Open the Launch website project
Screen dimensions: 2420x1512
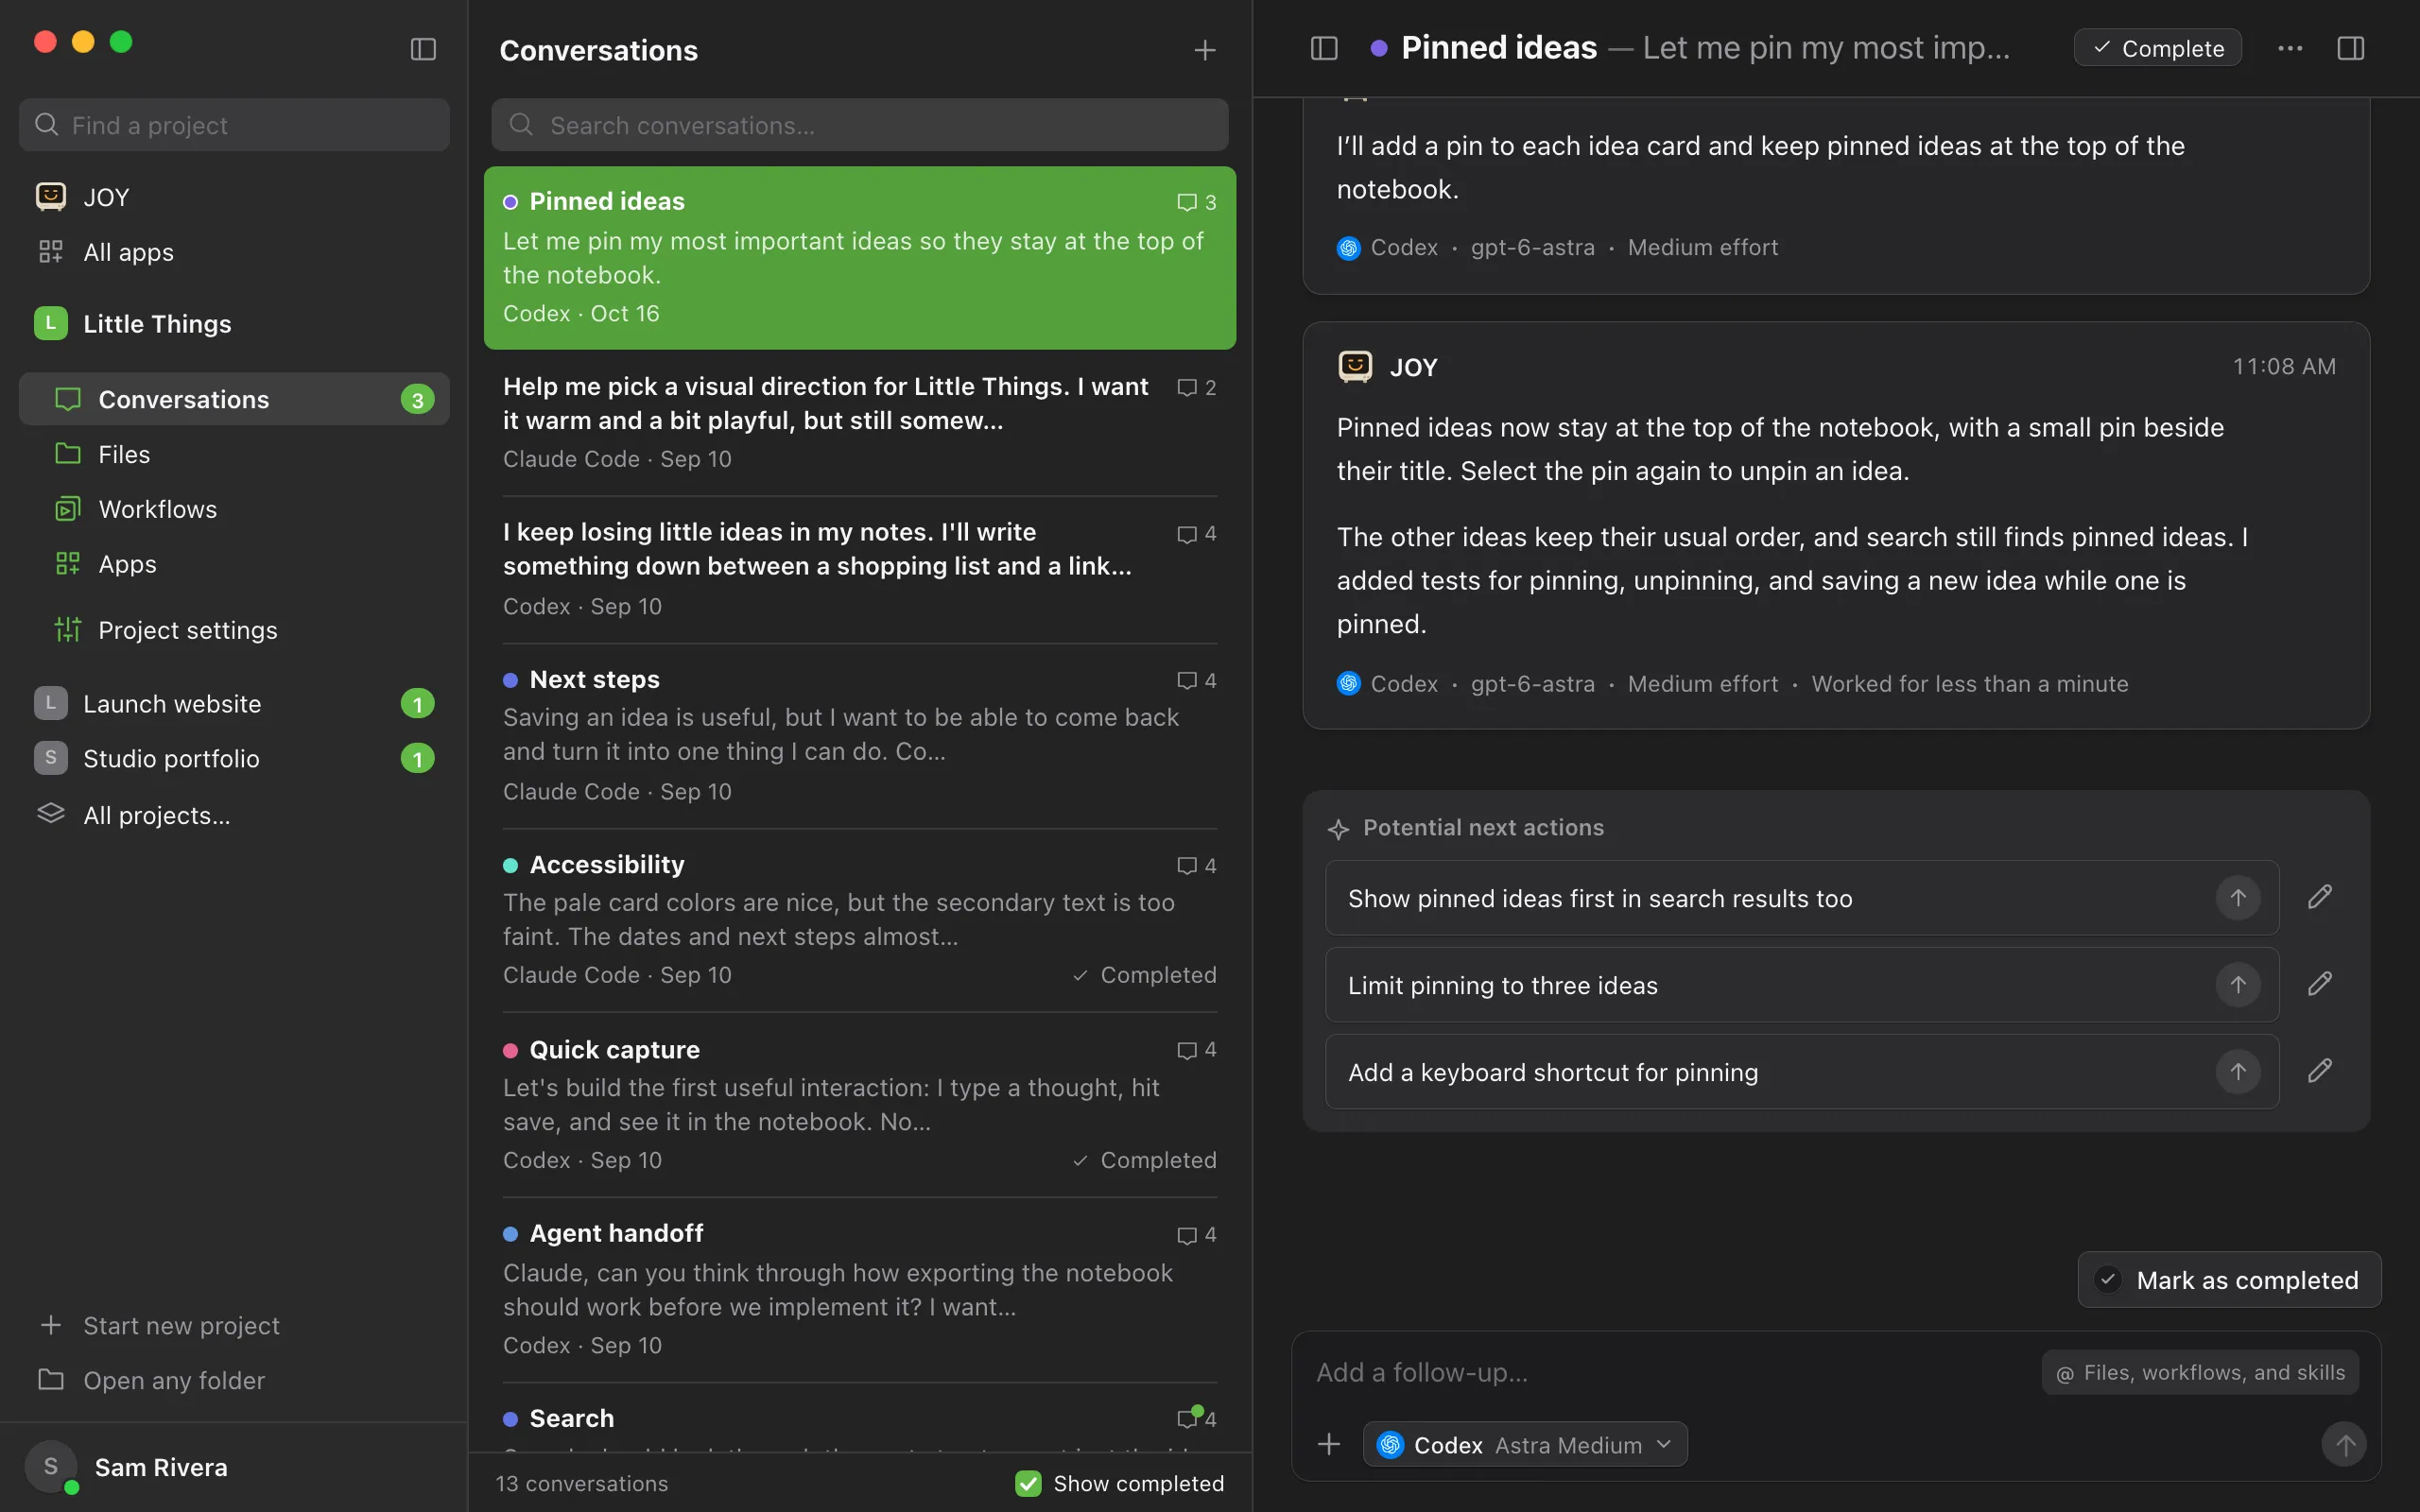234,703
